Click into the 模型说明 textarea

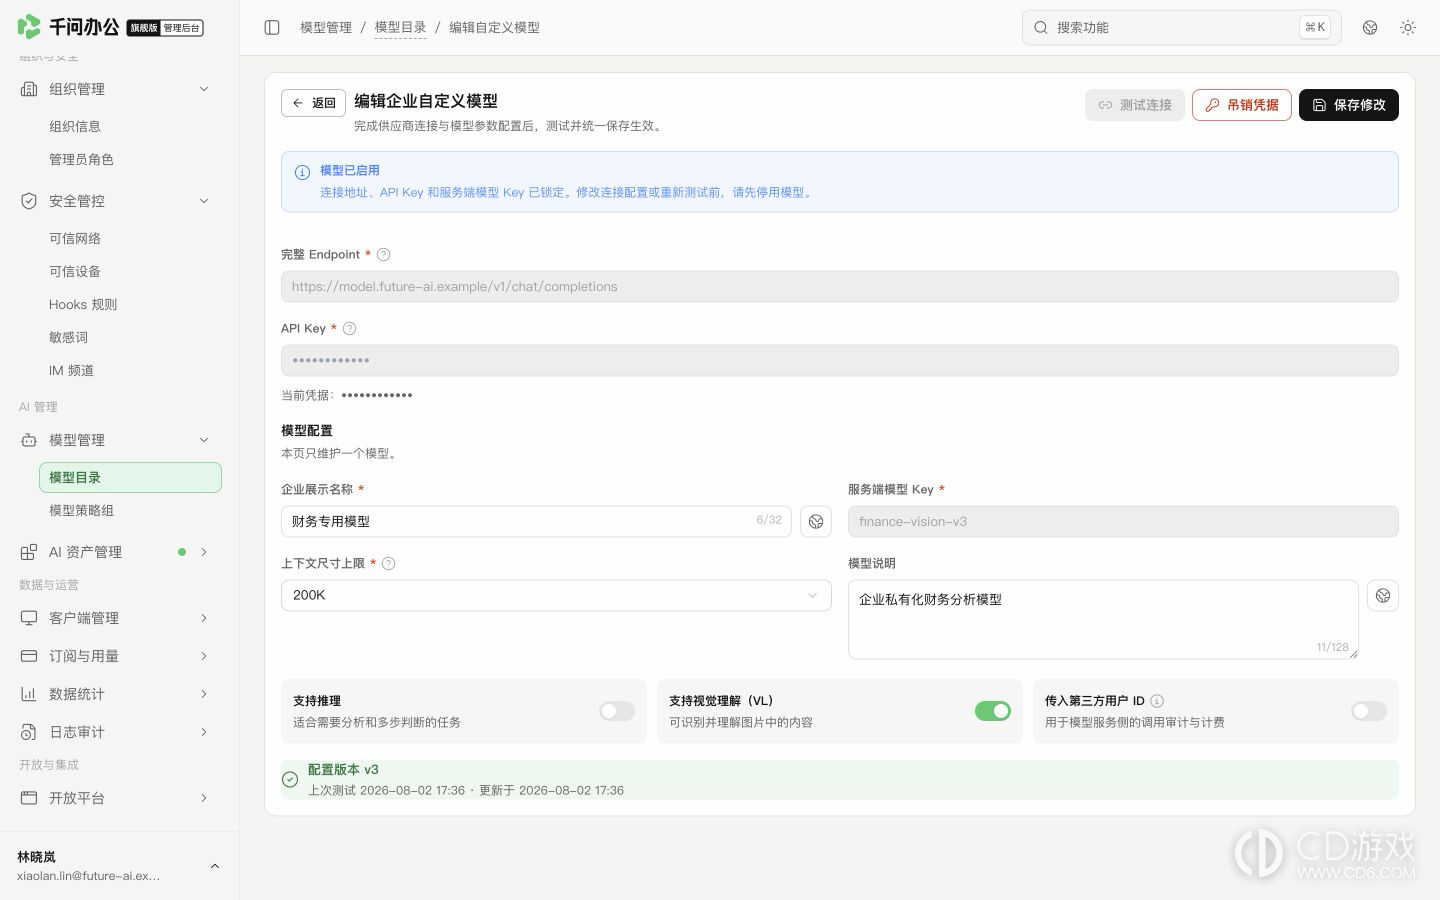tap(1103, 619)
